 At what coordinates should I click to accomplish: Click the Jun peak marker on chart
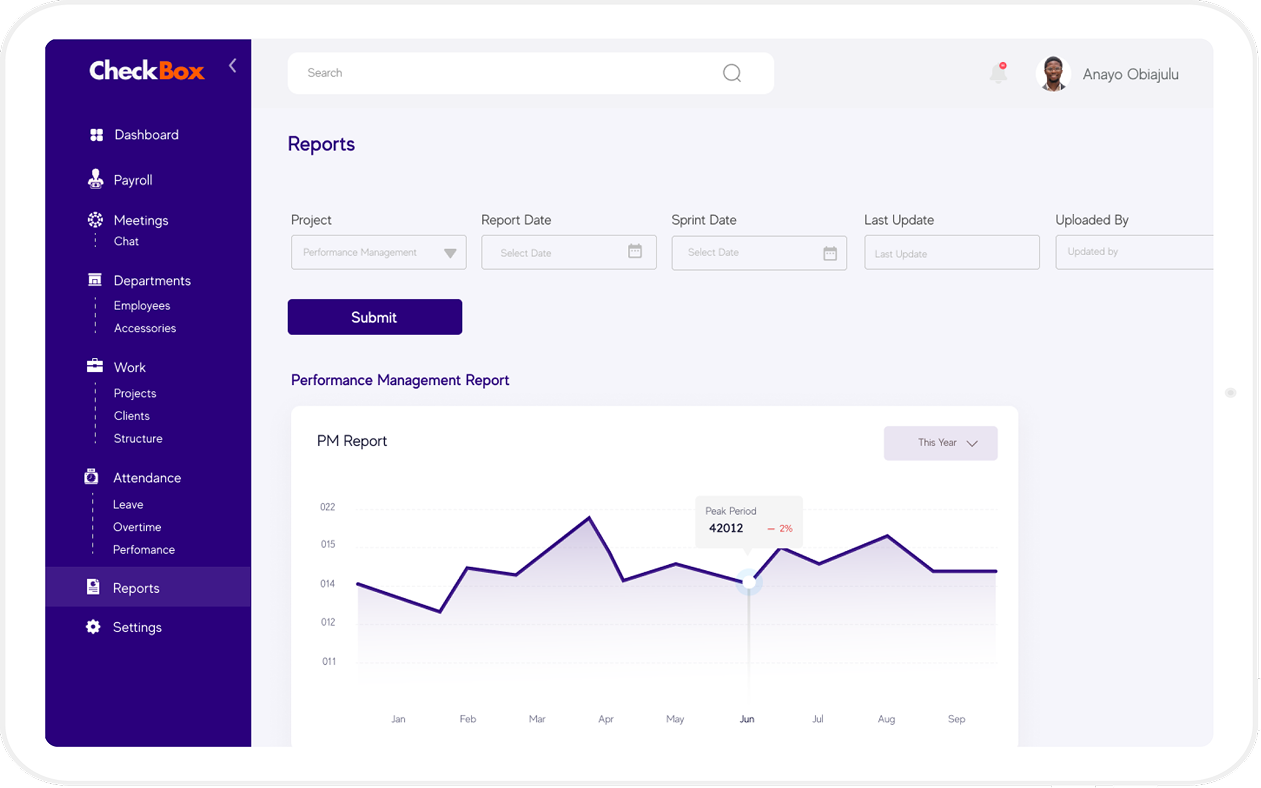(749, 581)
